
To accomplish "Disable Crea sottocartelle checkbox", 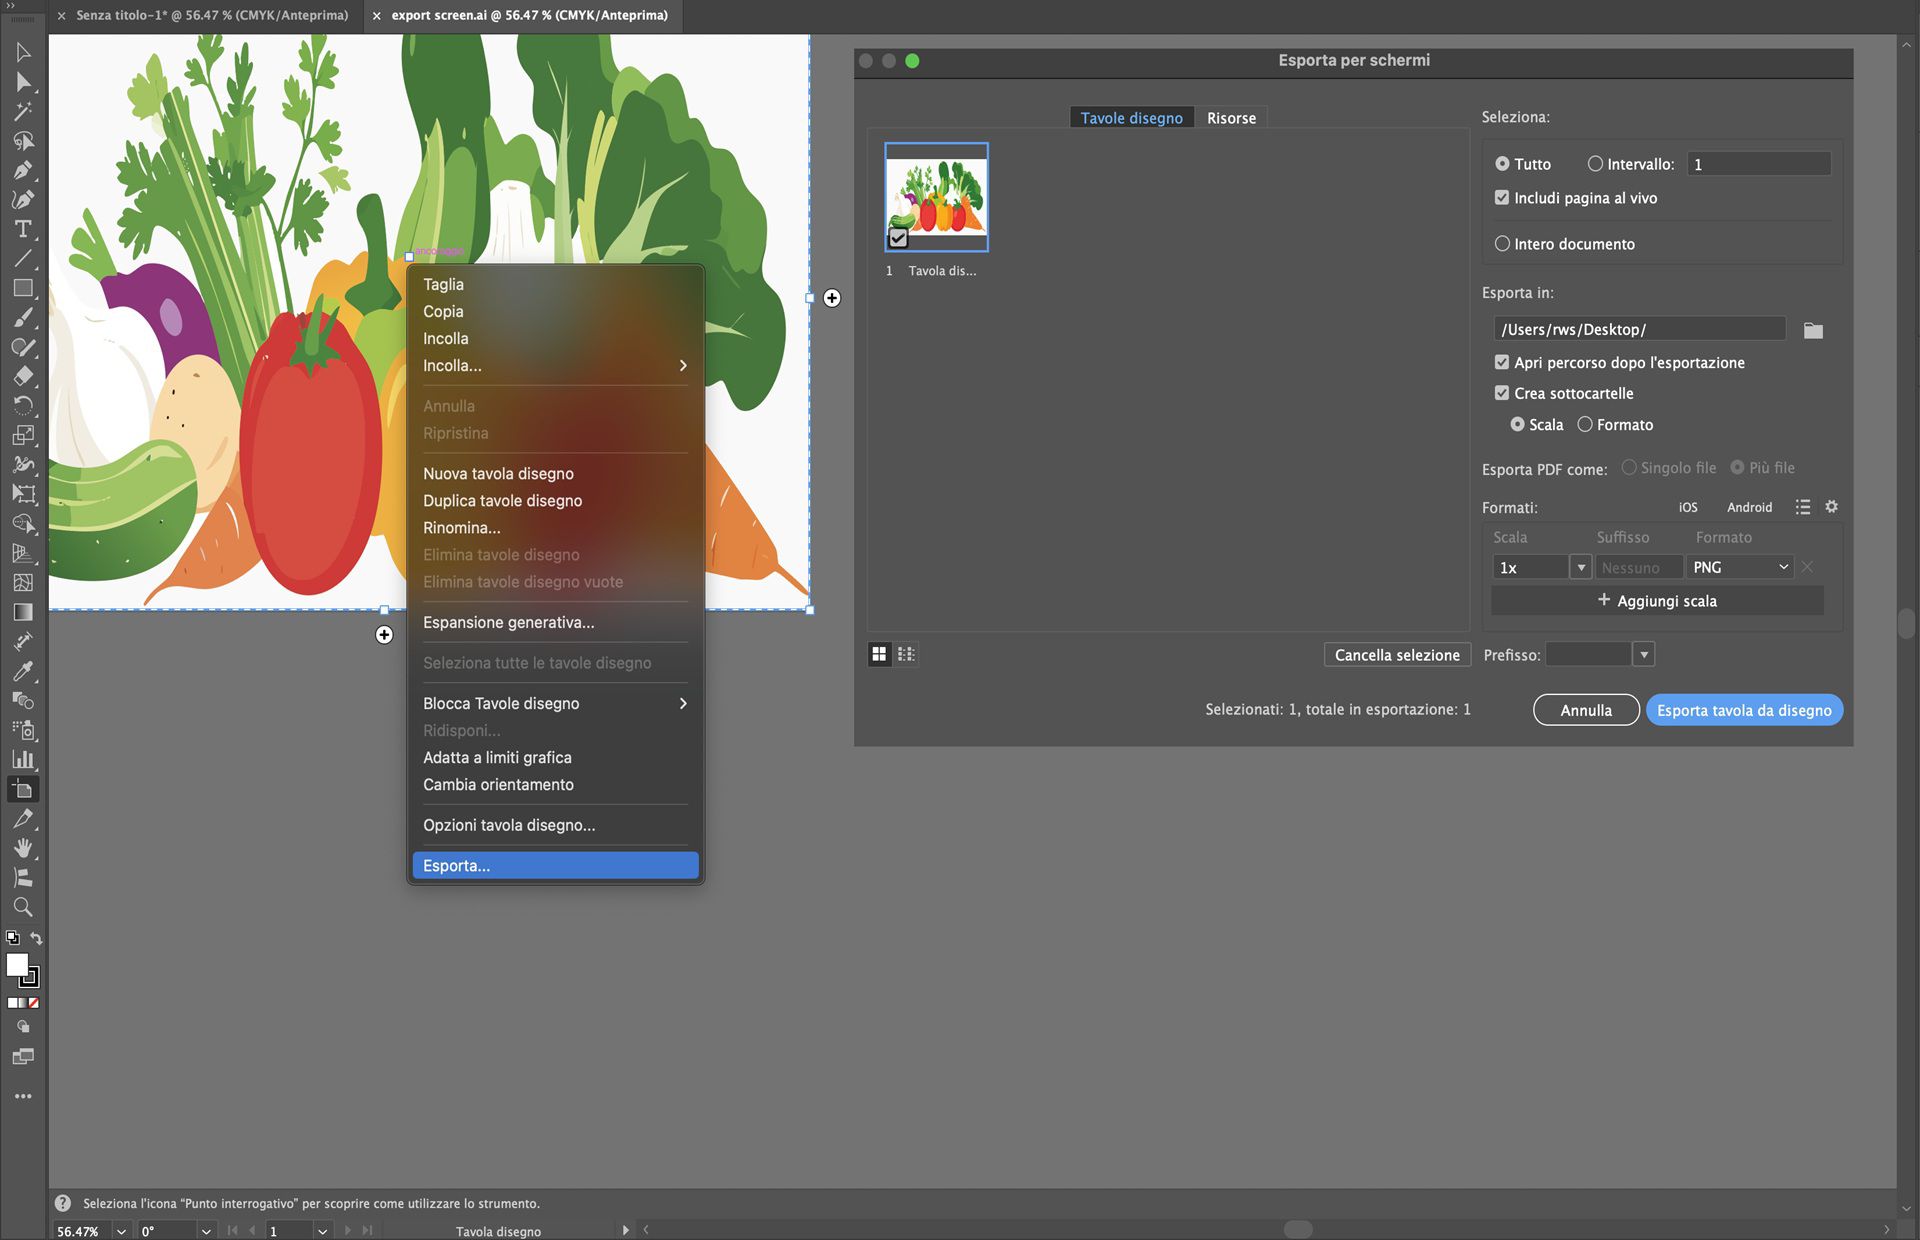I will 1502,393.
